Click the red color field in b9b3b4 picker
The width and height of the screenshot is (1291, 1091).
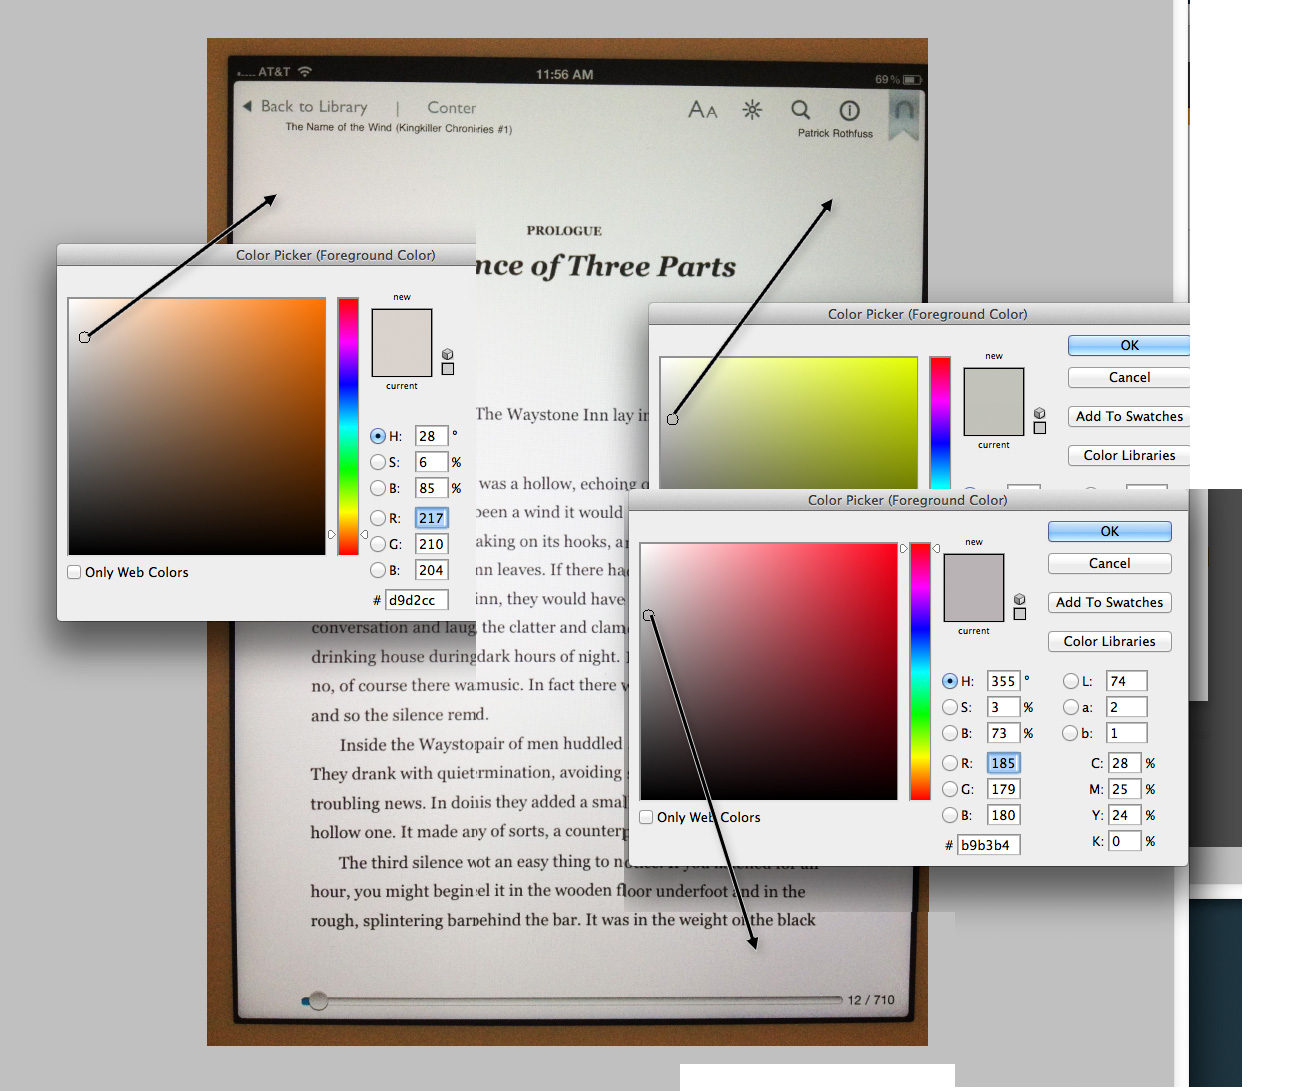pyautogui.click(x=769, y=671)
